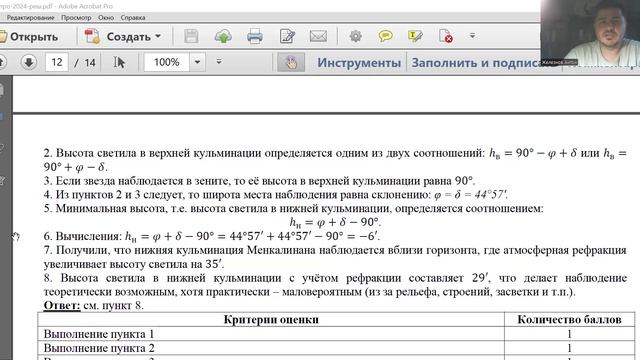Open the Редактирование menu
The width and height of the screenshot is (640, 360).
point(30,18)
